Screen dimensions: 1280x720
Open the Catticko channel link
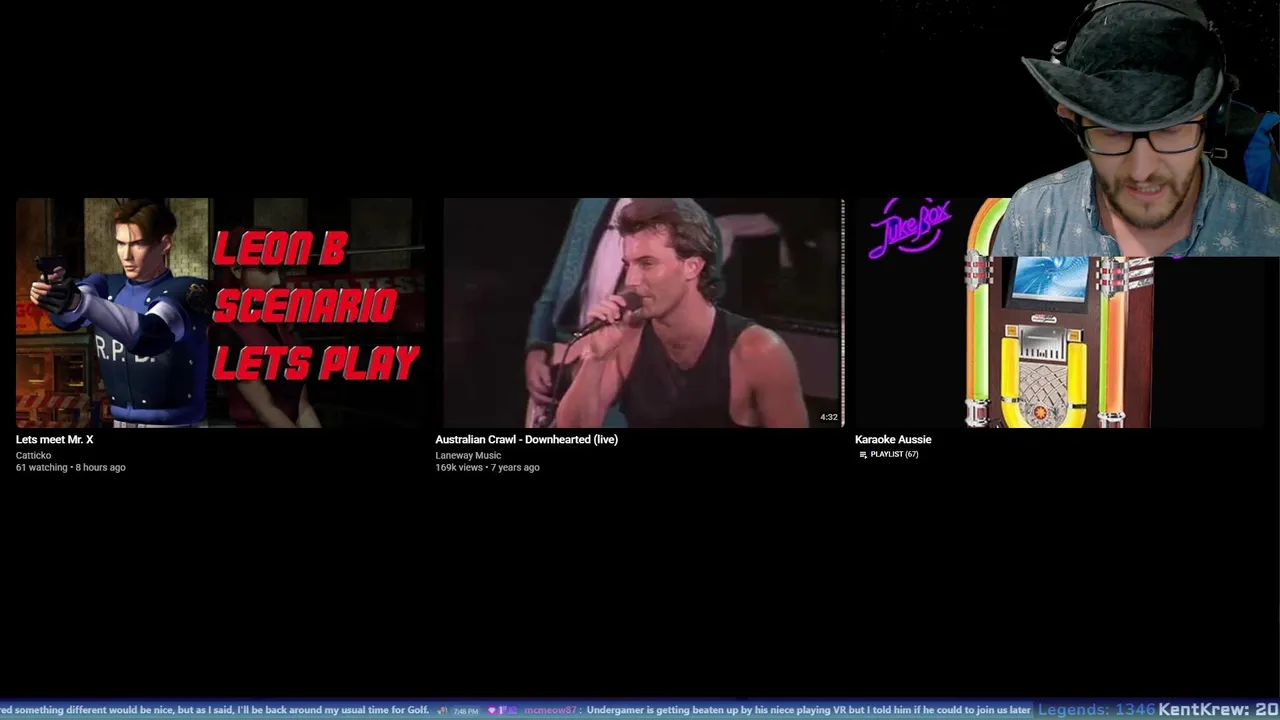click(33, 456)
